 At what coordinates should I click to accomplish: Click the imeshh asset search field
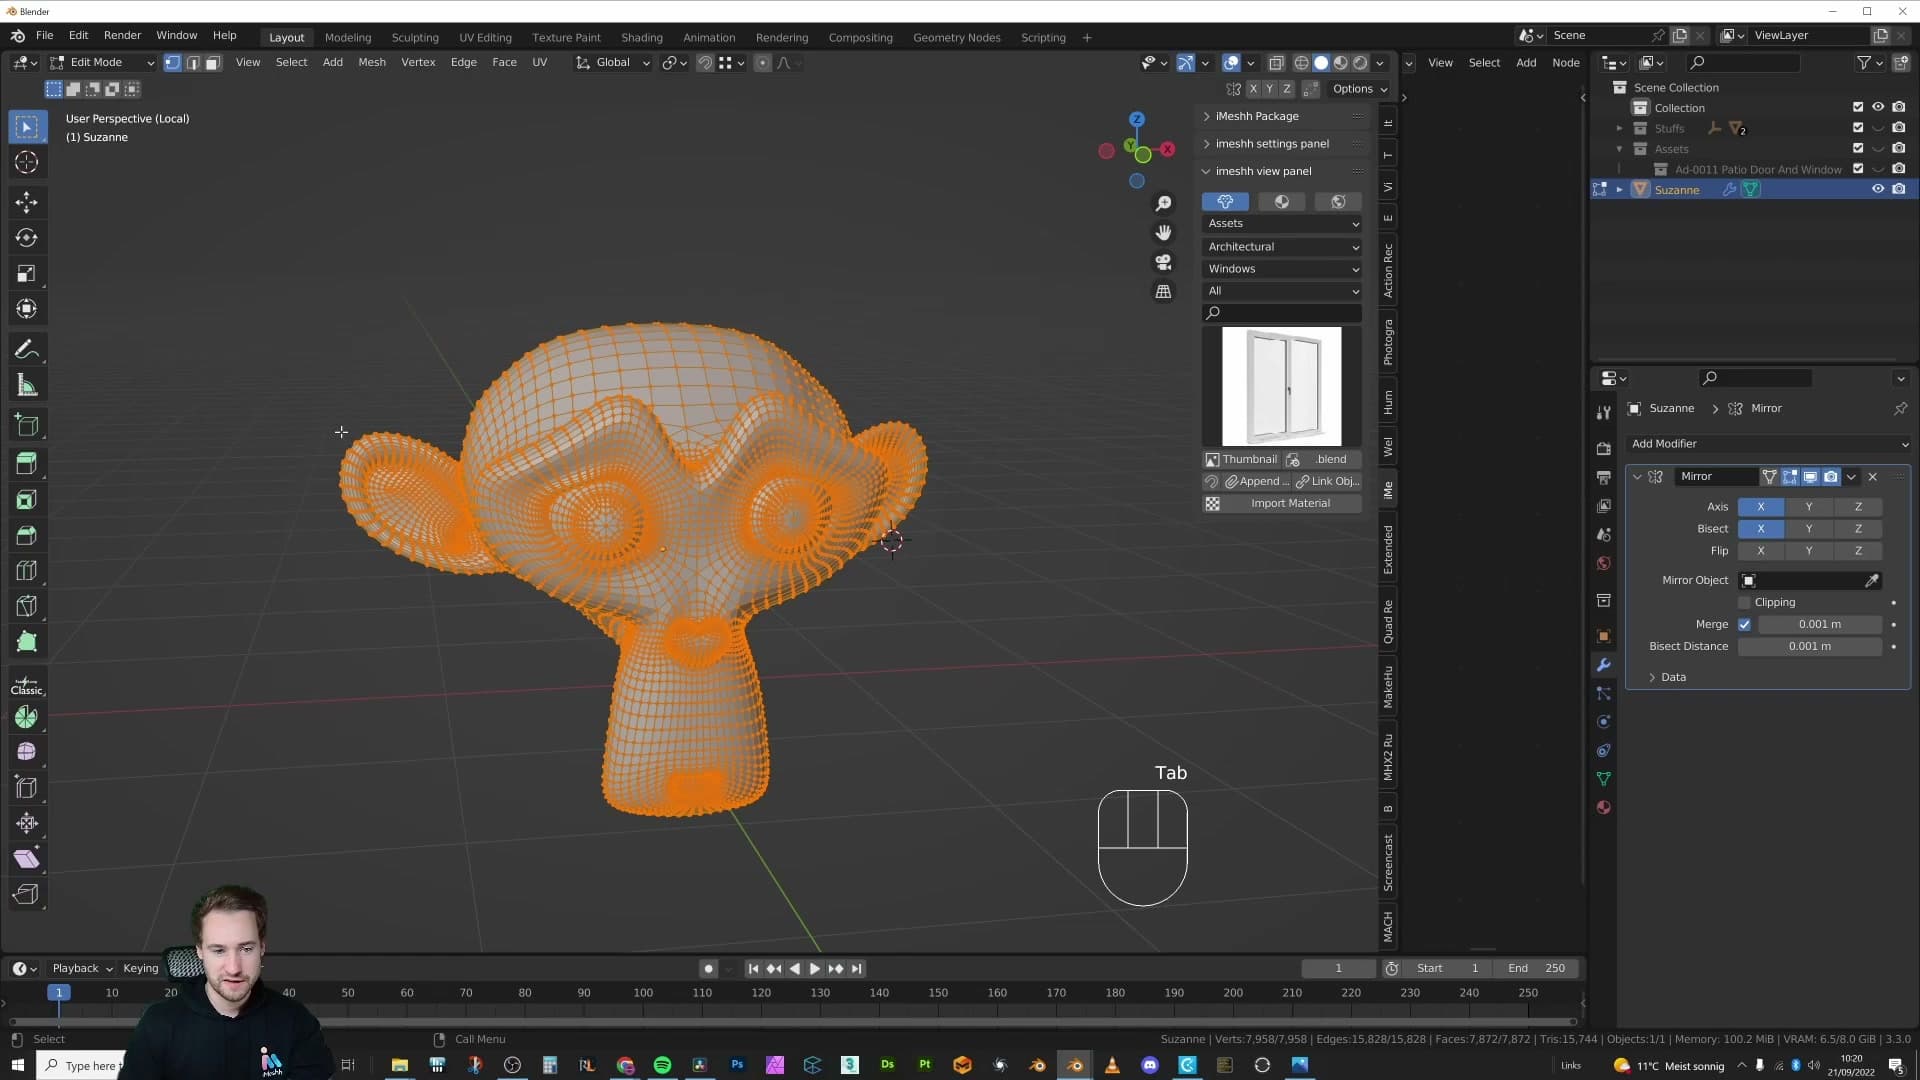(1282, 313)
